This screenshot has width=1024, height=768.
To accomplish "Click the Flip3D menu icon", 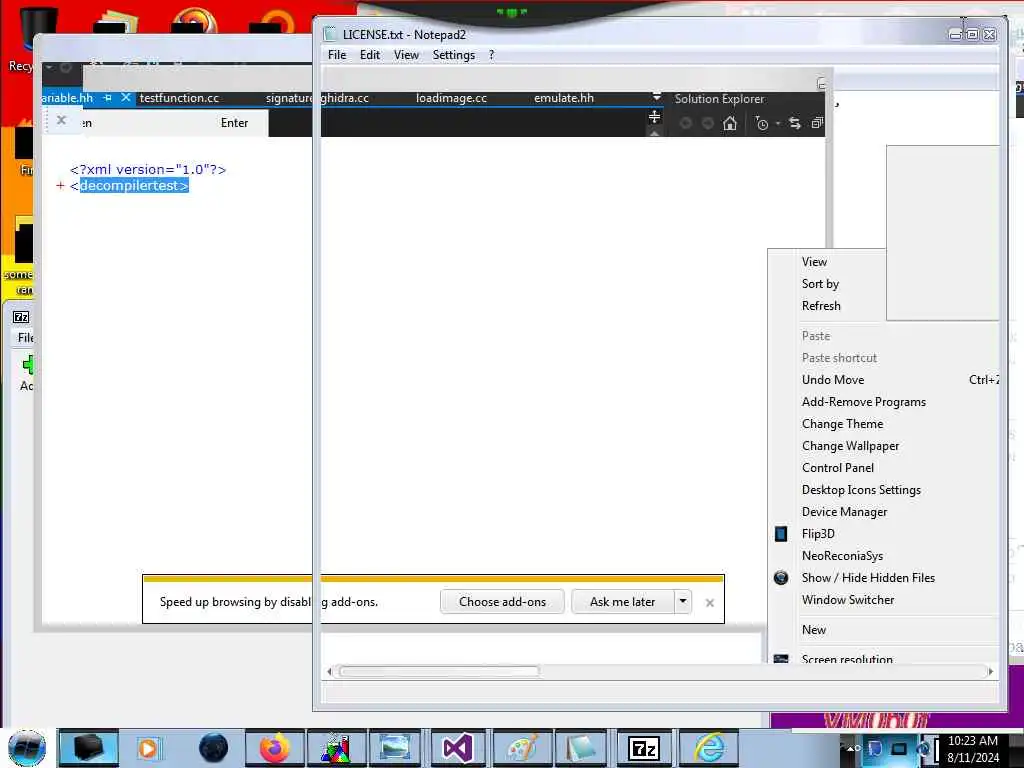I will (x=781, y=534).
